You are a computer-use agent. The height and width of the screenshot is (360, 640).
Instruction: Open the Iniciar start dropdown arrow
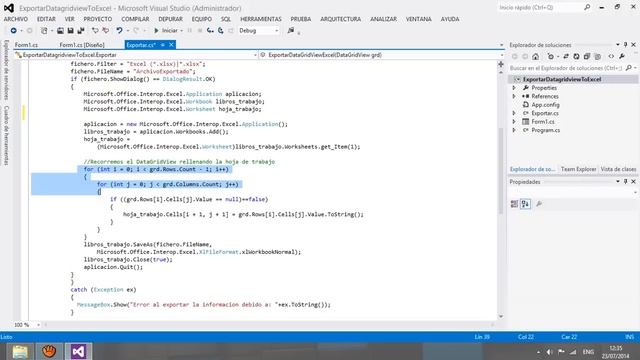(181, 31)
